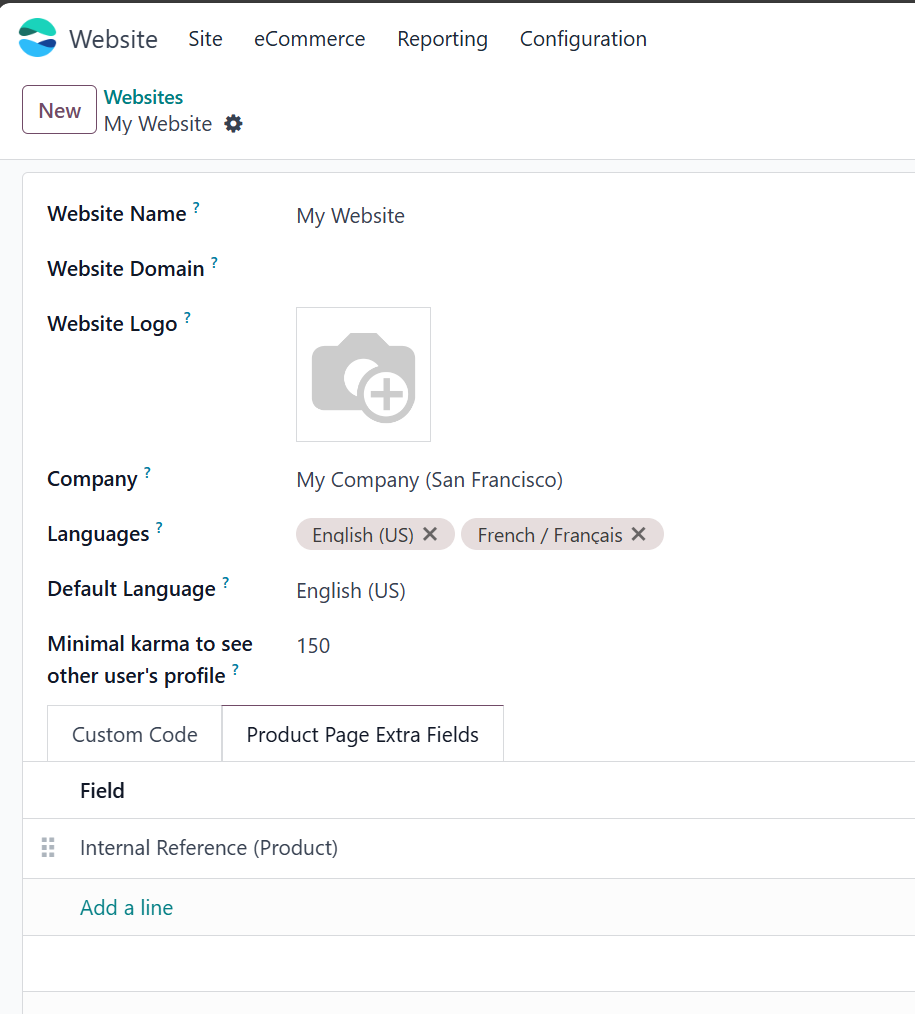
Task: Click the Website Logo camera placeholder
Action: click(x=363, y=374)
